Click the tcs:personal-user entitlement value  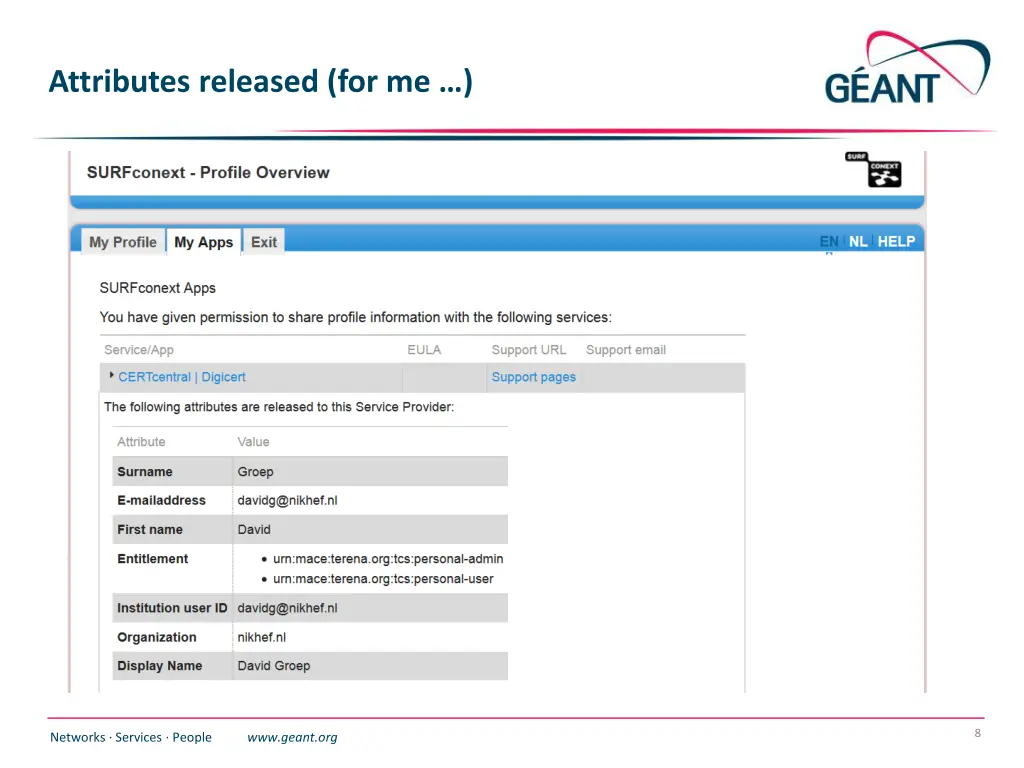(x=383, y=579)
